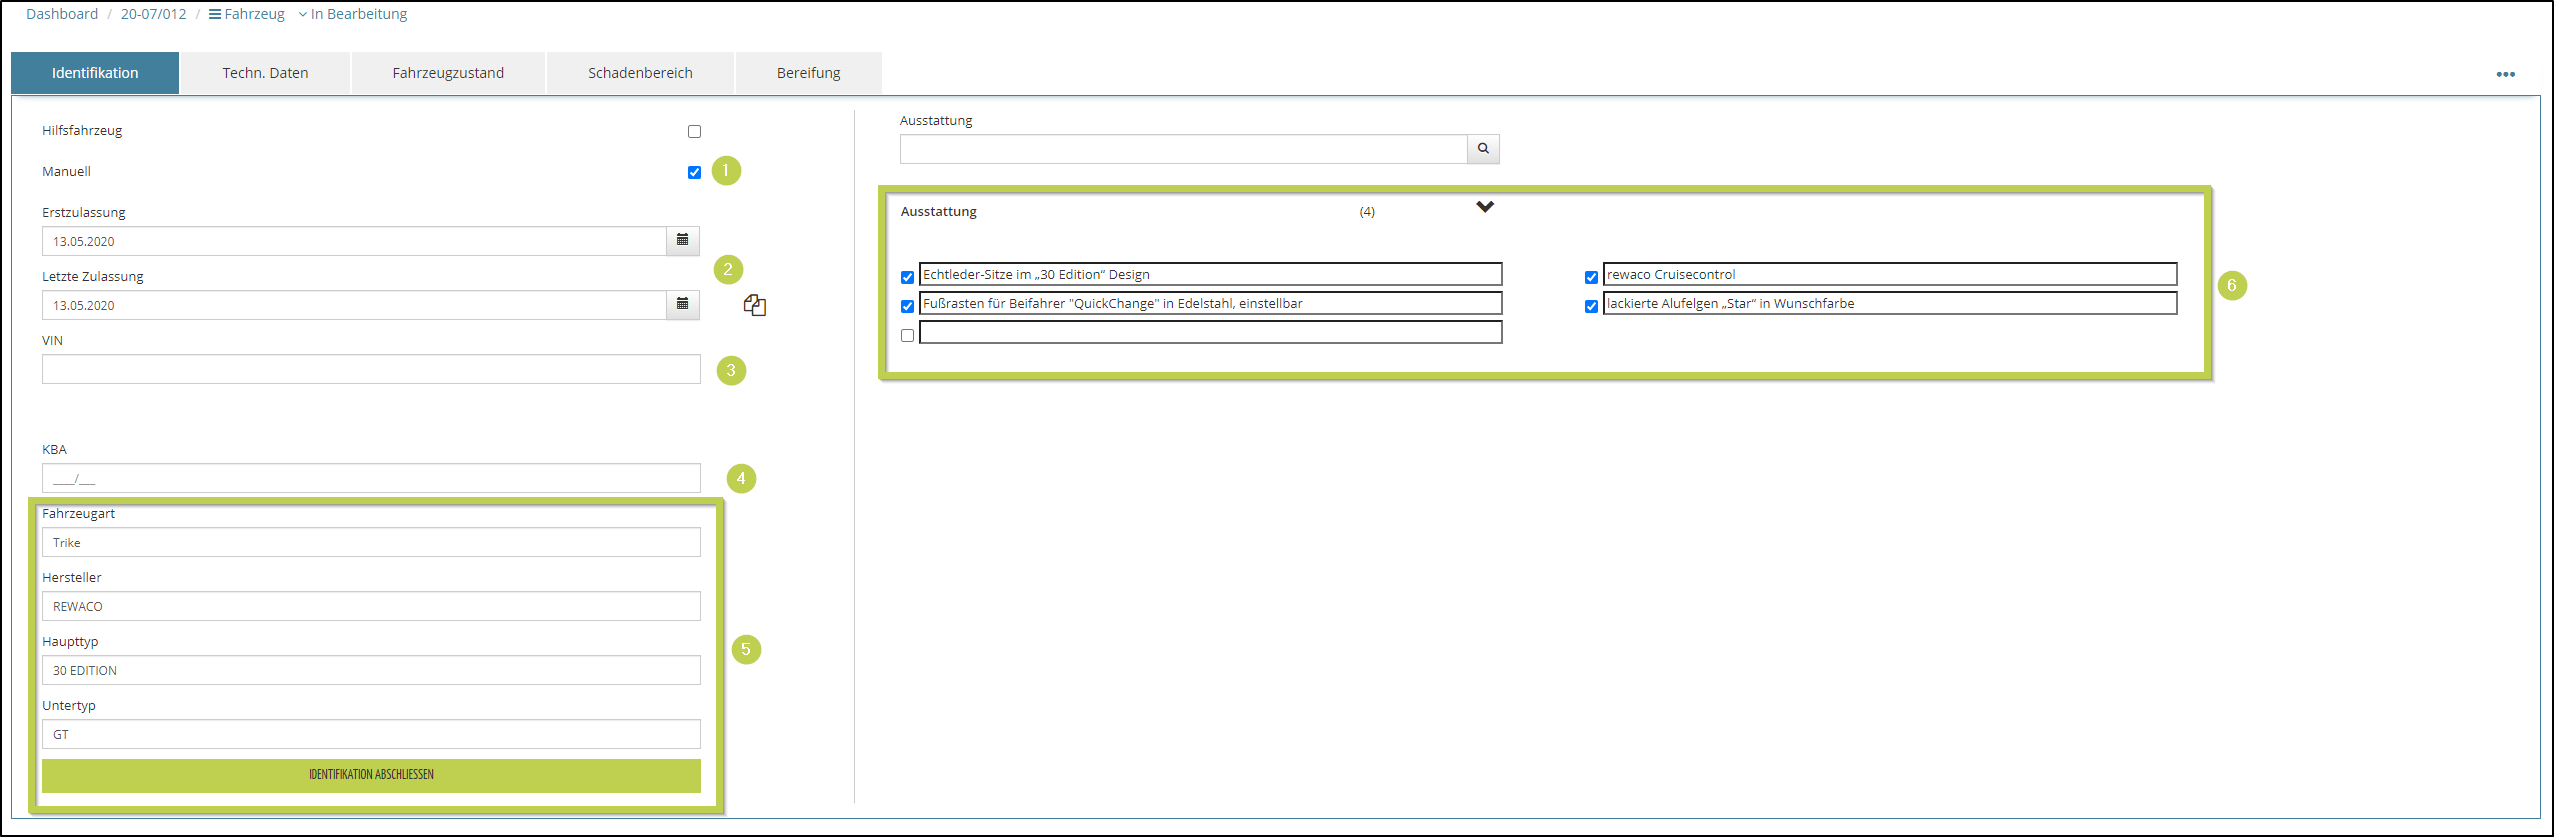
Task: Open the Letzte Zulassung calendar picker
Action: coord(682,305)
